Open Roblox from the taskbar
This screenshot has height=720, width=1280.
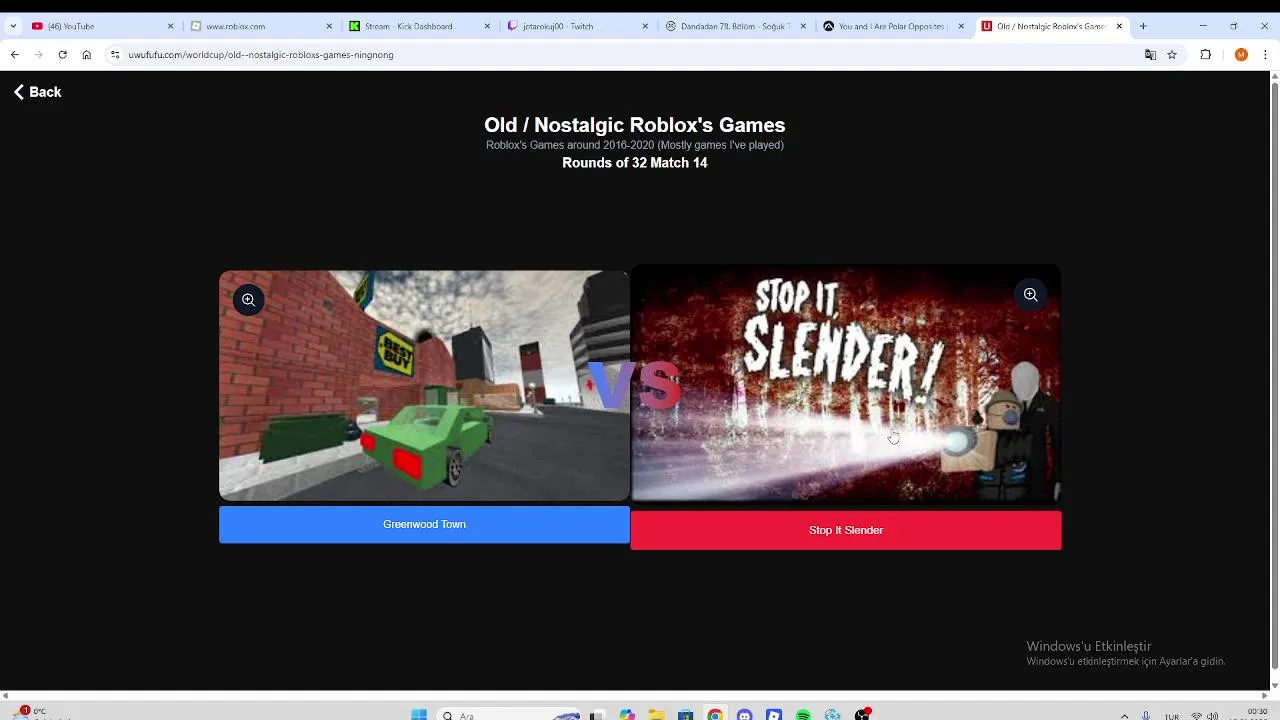pyautogui.click(x=773, y=715)
